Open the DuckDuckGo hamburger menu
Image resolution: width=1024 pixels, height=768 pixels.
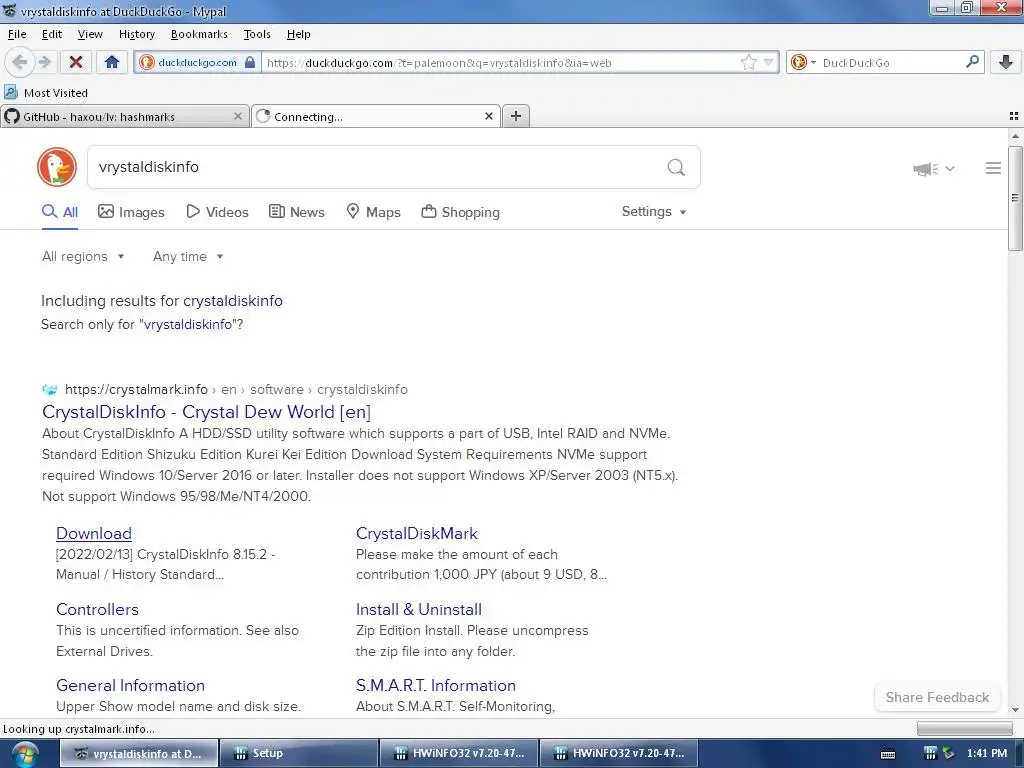click(x=993, y=168)
